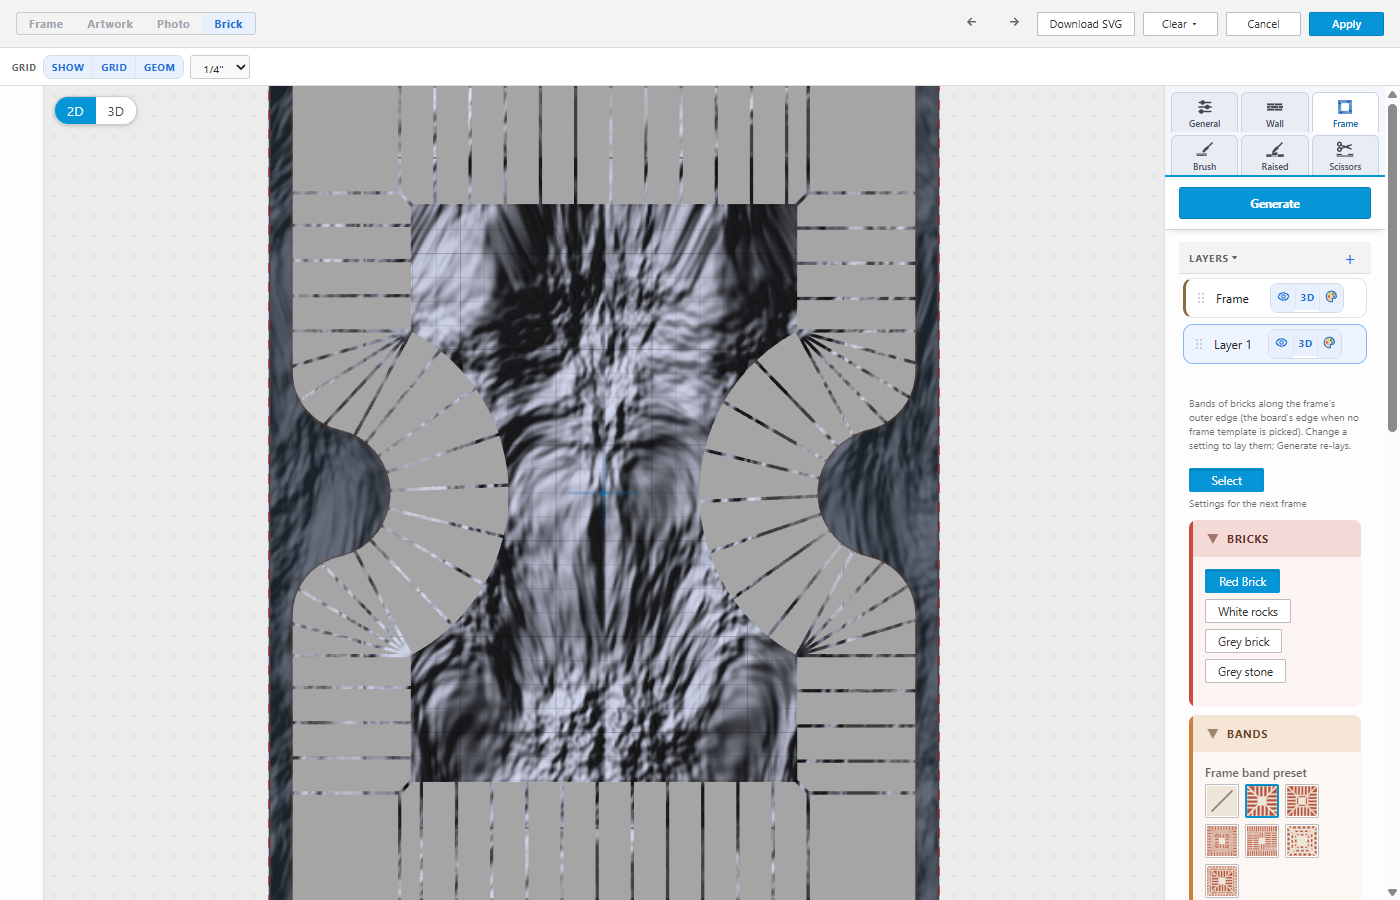
Task: Switch the canvas to 3D view
Action: [x=116, y=111]
